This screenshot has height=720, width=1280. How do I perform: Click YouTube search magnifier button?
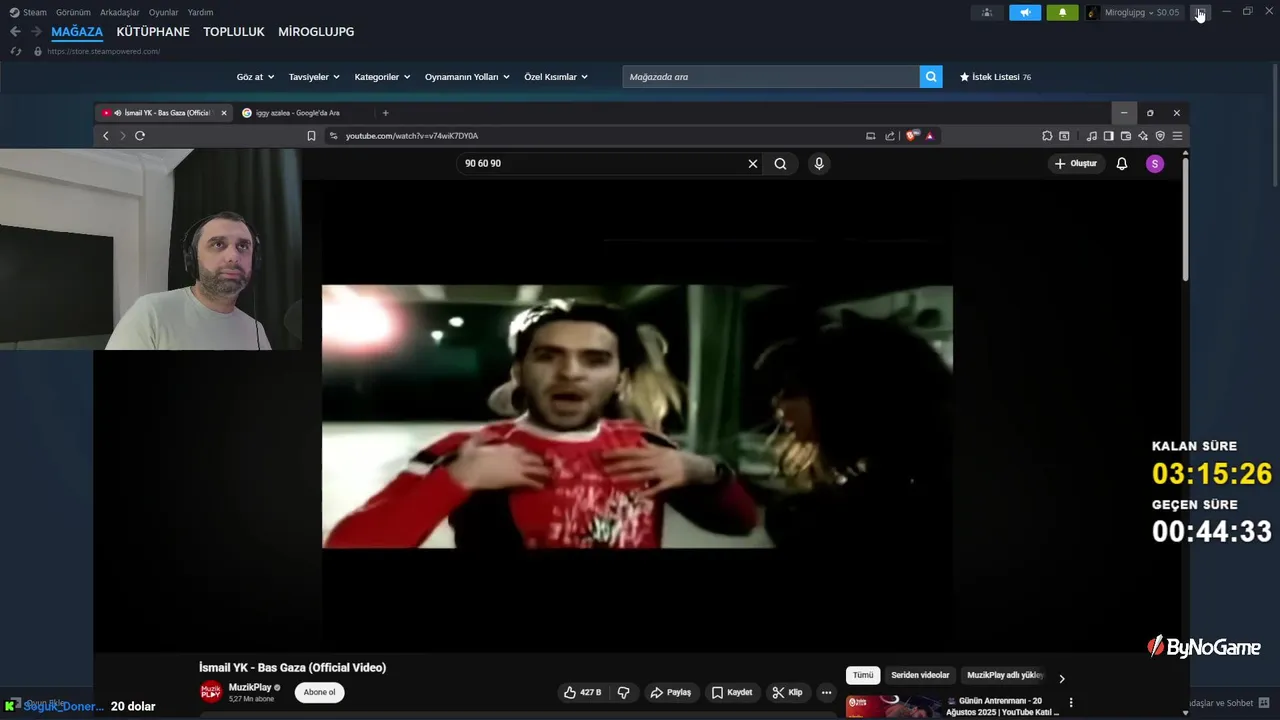point(780,164)
